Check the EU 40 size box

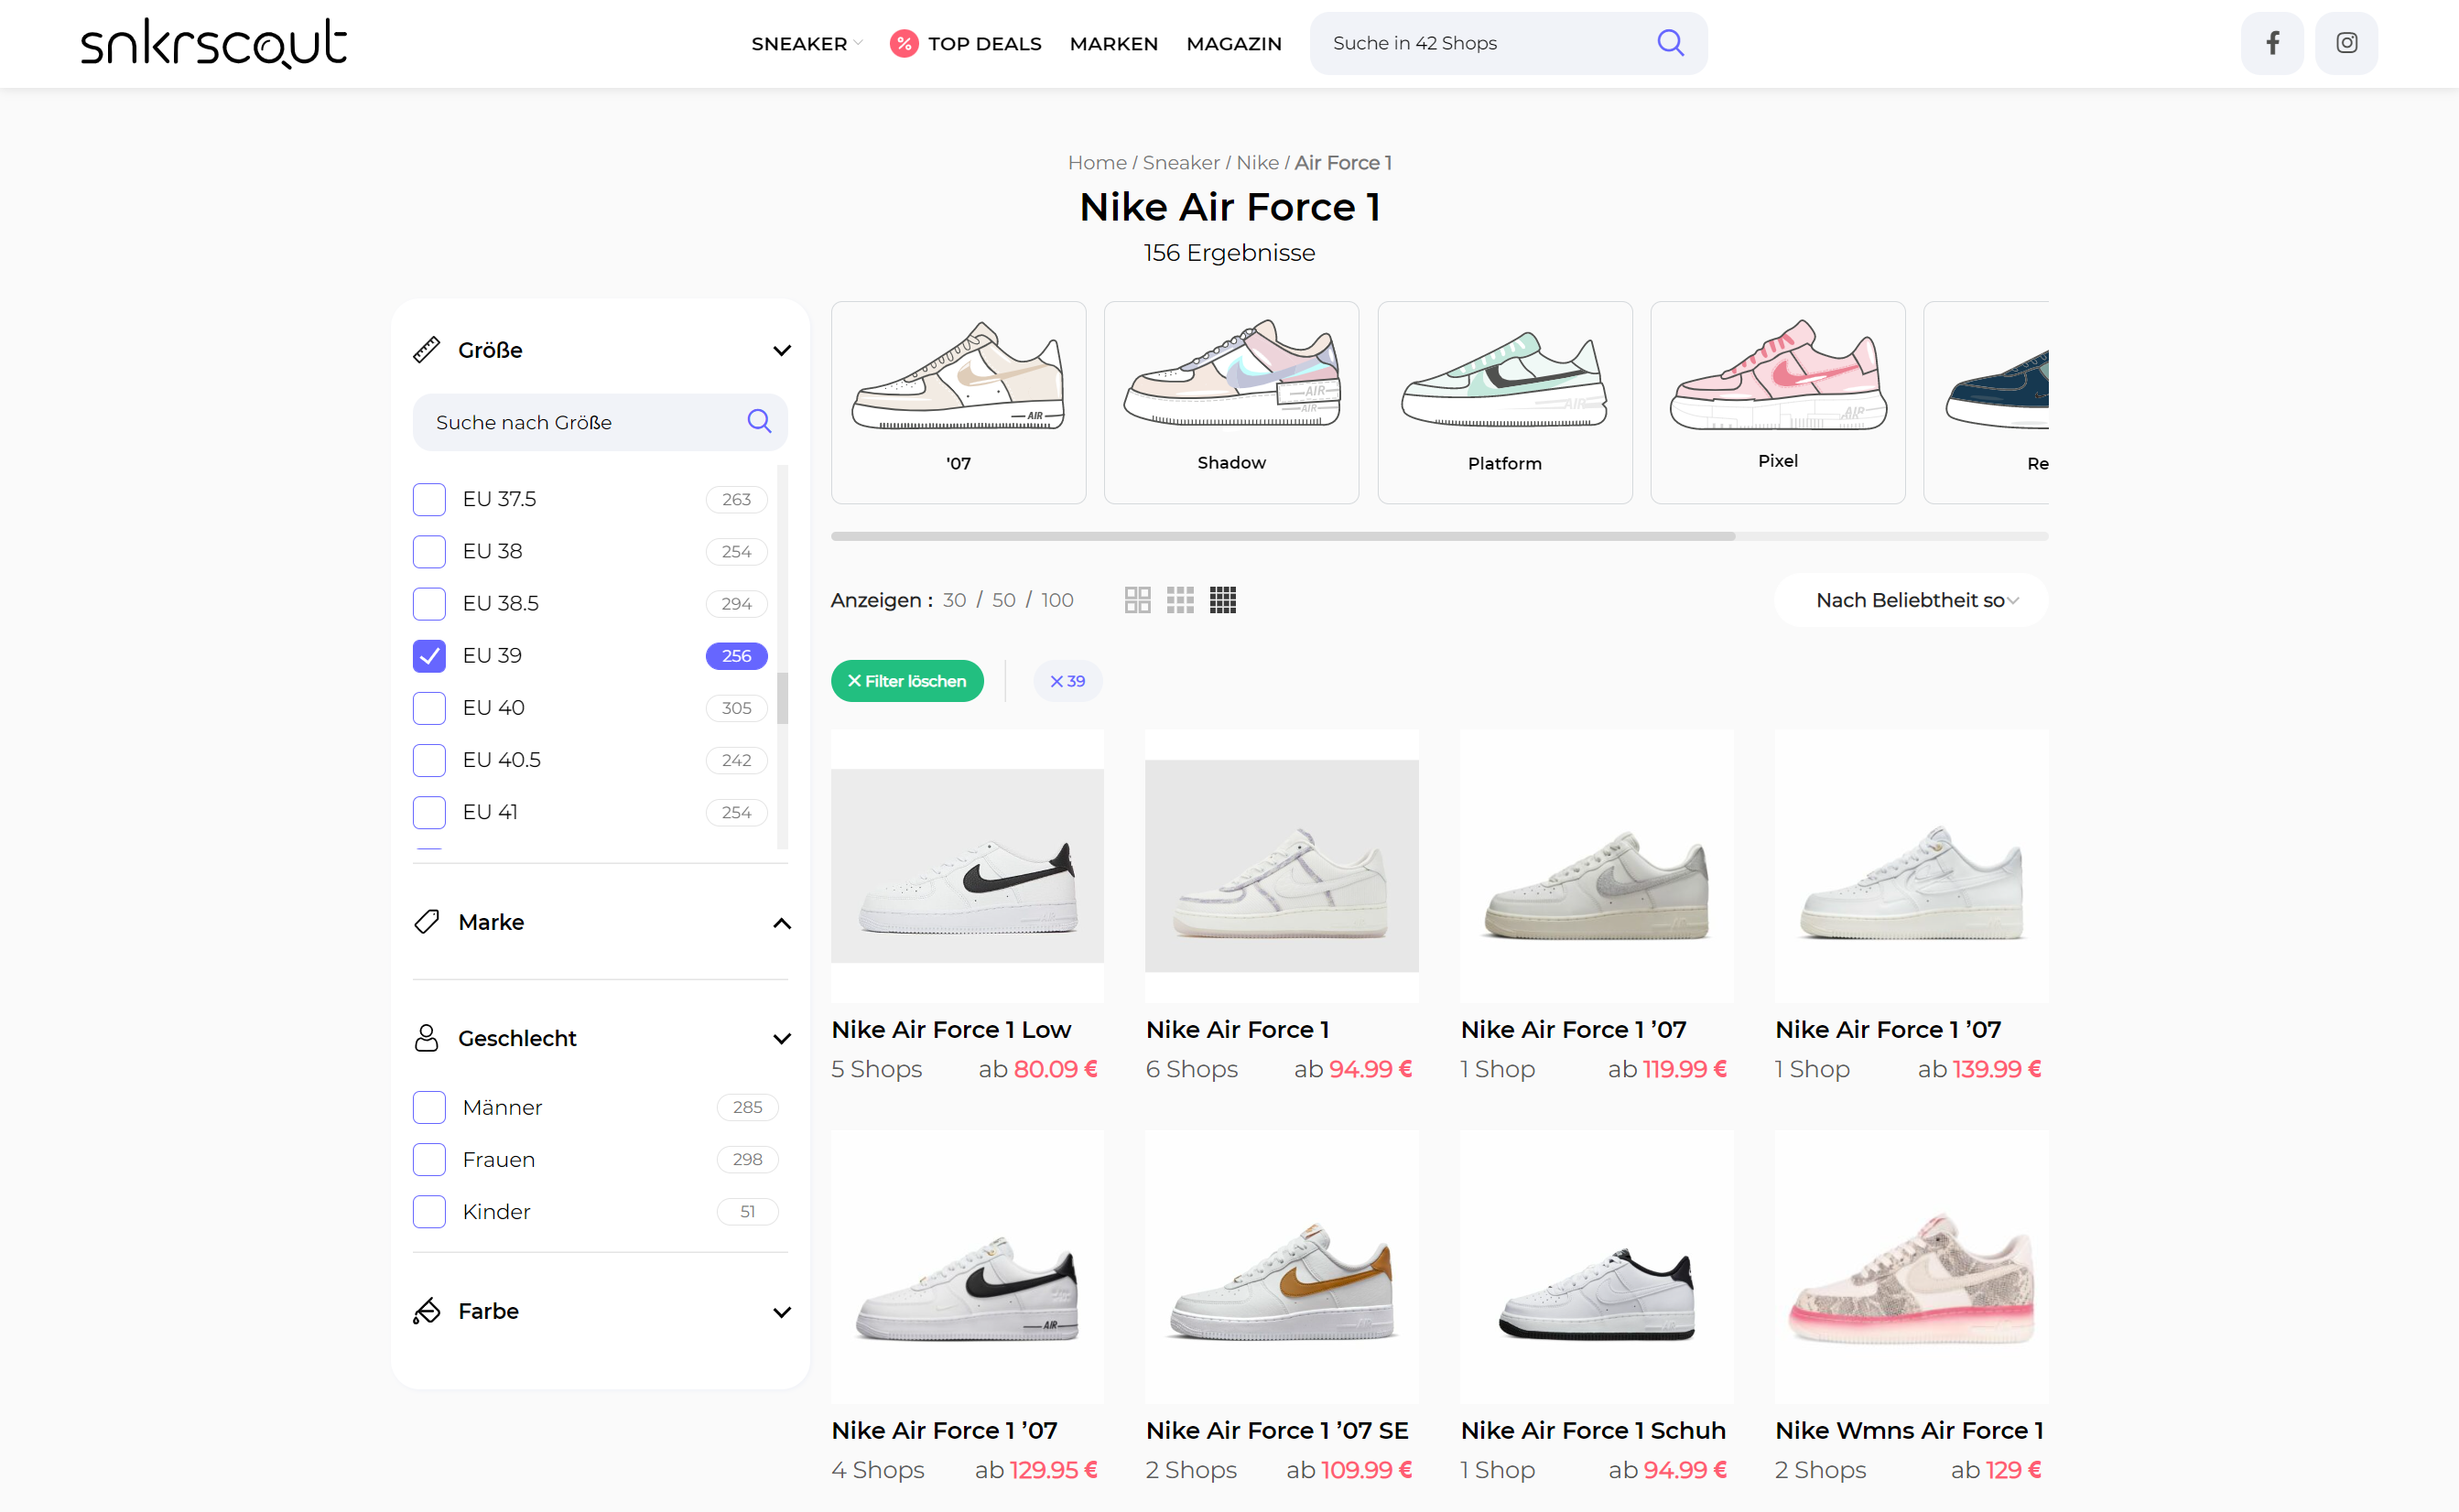coord(429,707)
